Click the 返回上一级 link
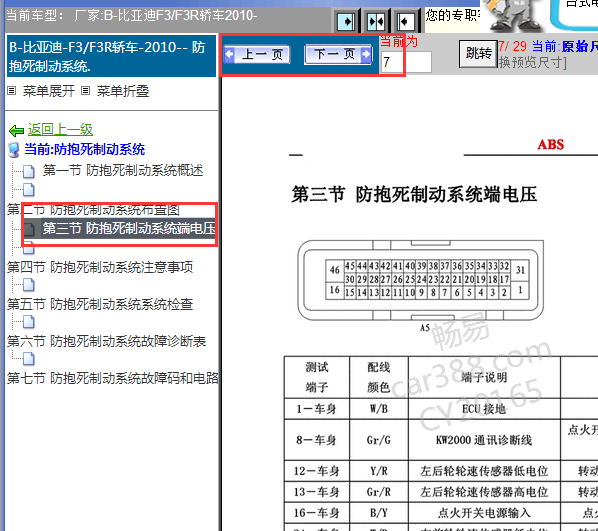Viewport: 598px width, 531px height. click(60, 130)
